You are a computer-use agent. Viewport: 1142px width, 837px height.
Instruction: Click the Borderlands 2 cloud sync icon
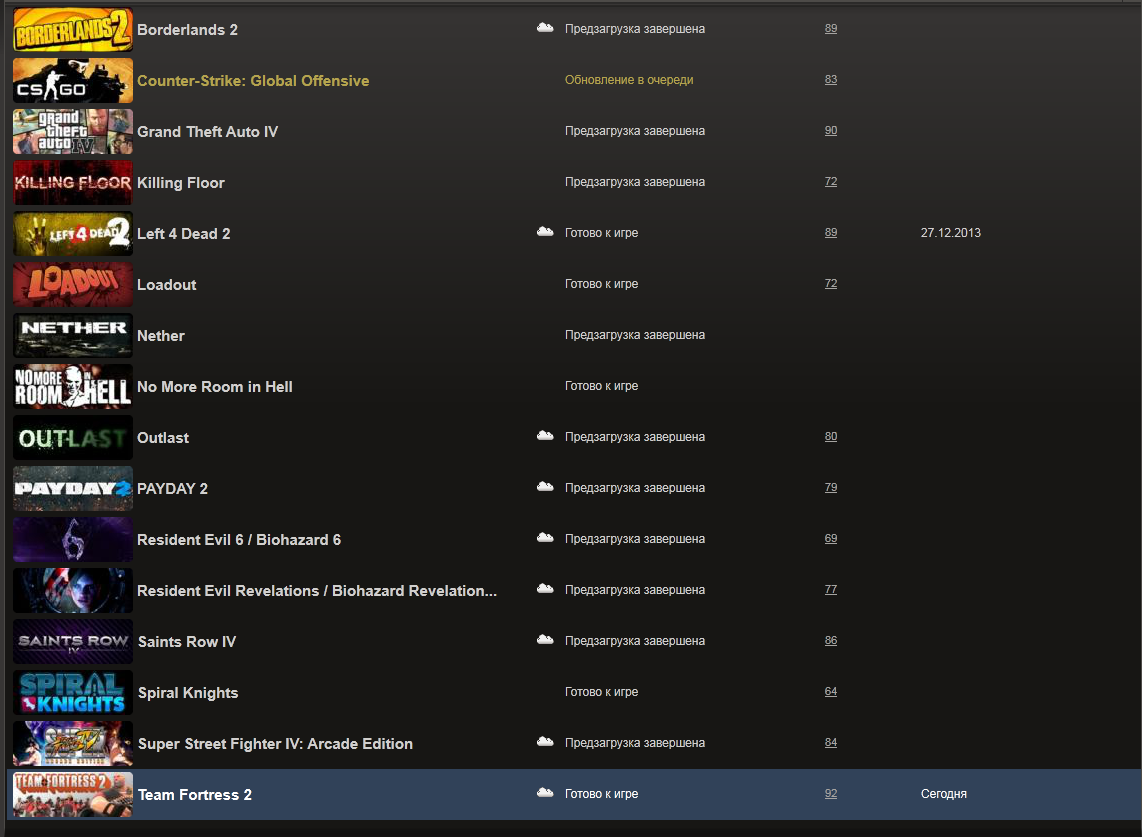click(x=545, y=28)
